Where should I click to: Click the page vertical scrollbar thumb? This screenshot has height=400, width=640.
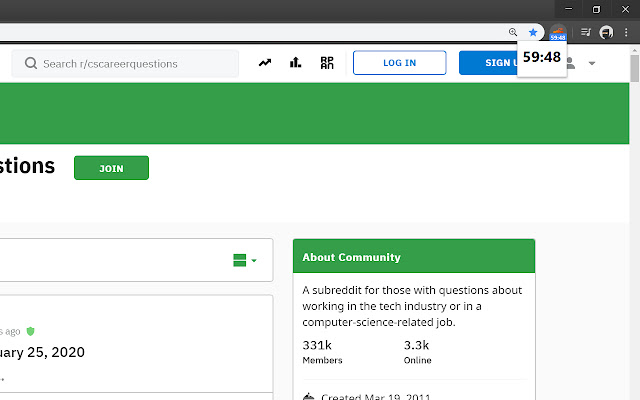pos(634,68)
